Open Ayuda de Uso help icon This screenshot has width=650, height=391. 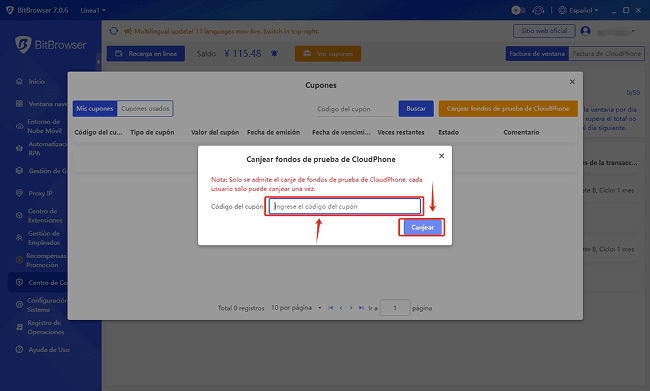19,349
